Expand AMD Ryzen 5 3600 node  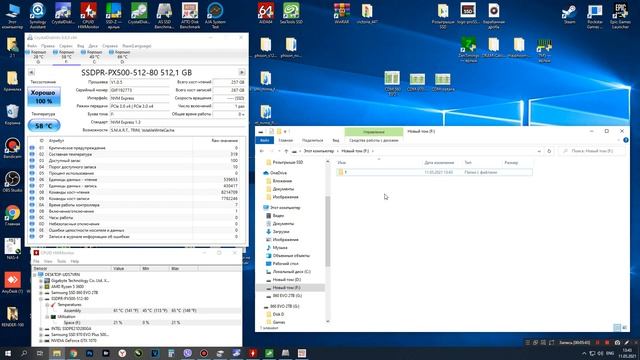click(41, 287)
